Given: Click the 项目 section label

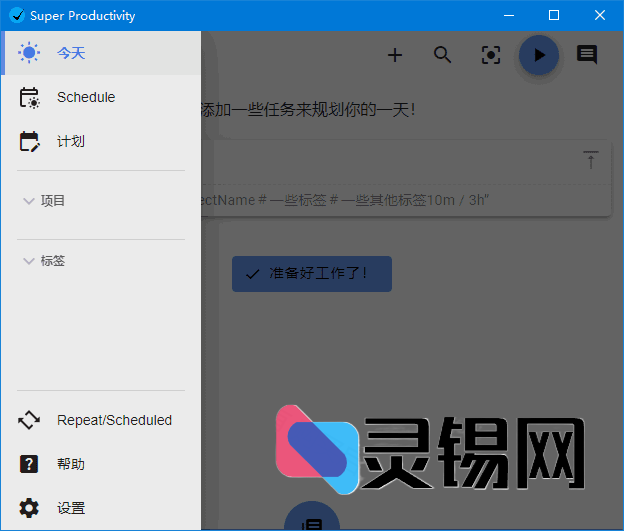Looking at the screenshot, I should point(53,201).
